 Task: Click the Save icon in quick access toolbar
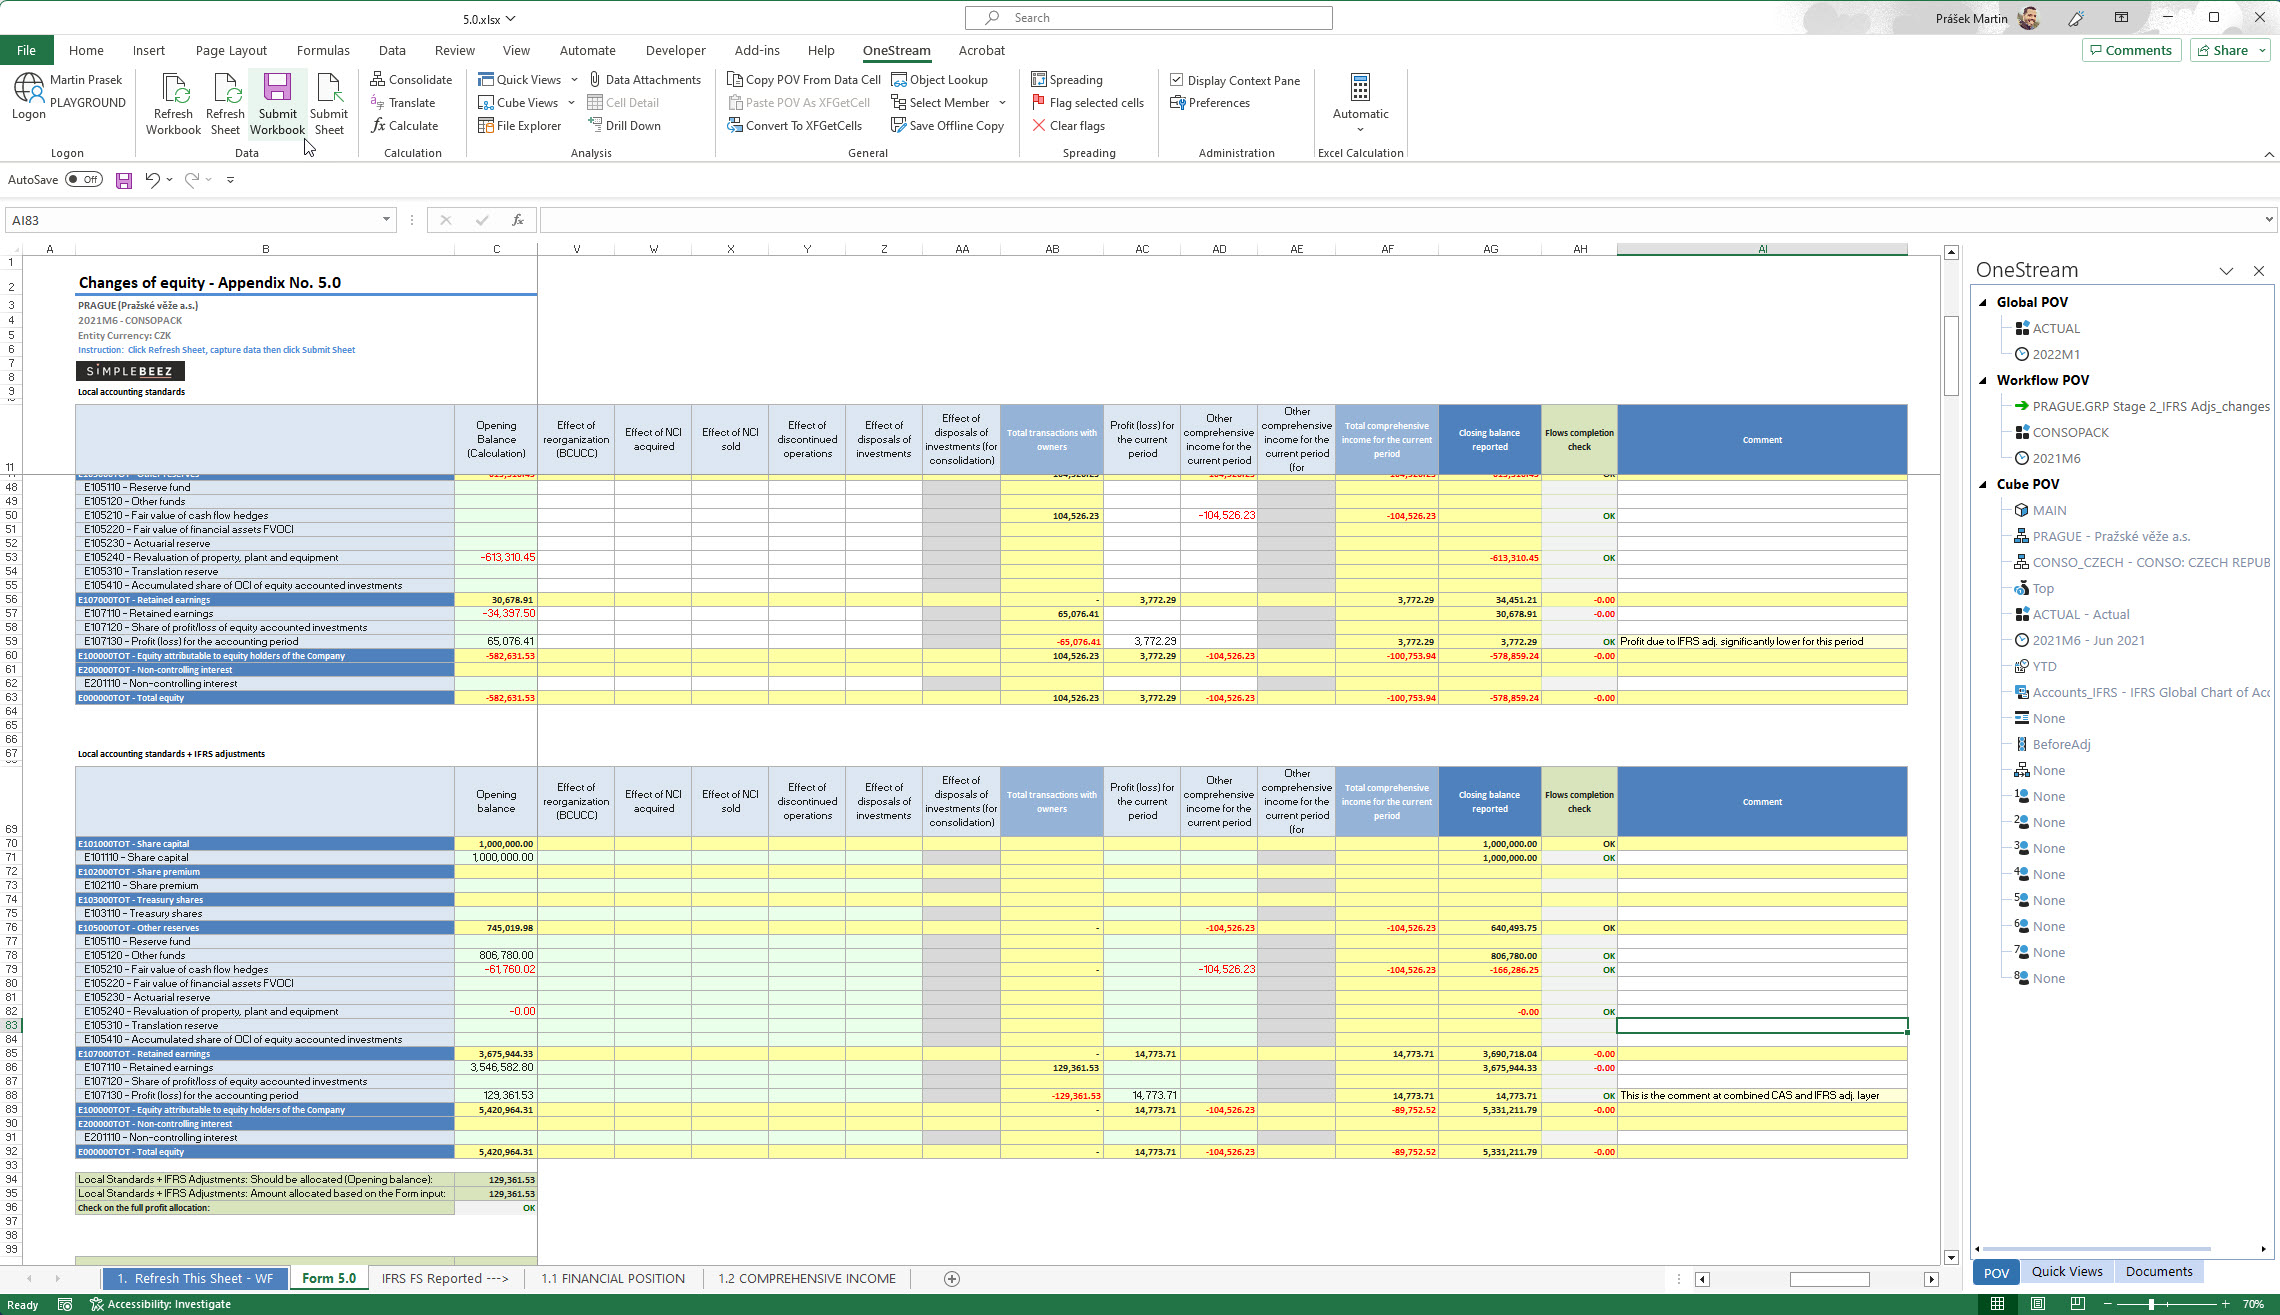(124, 180)
